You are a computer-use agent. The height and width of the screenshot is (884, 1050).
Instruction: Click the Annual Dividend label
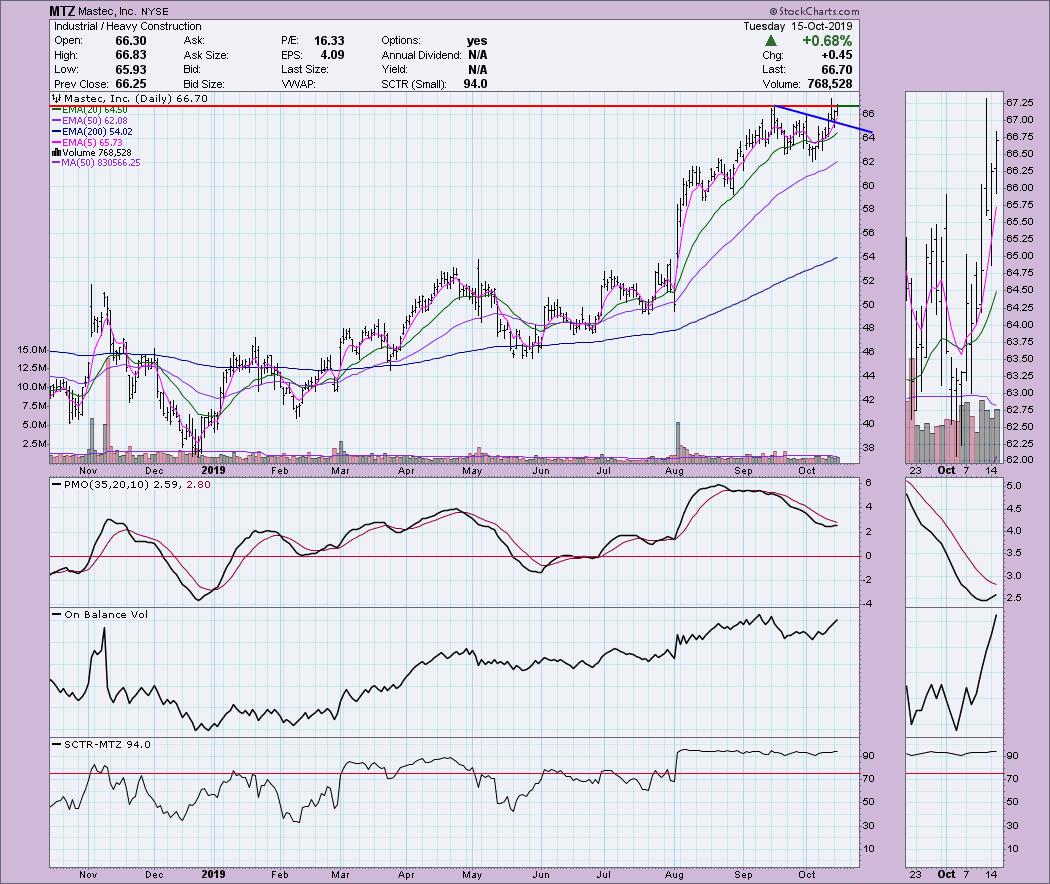point(421,55)
